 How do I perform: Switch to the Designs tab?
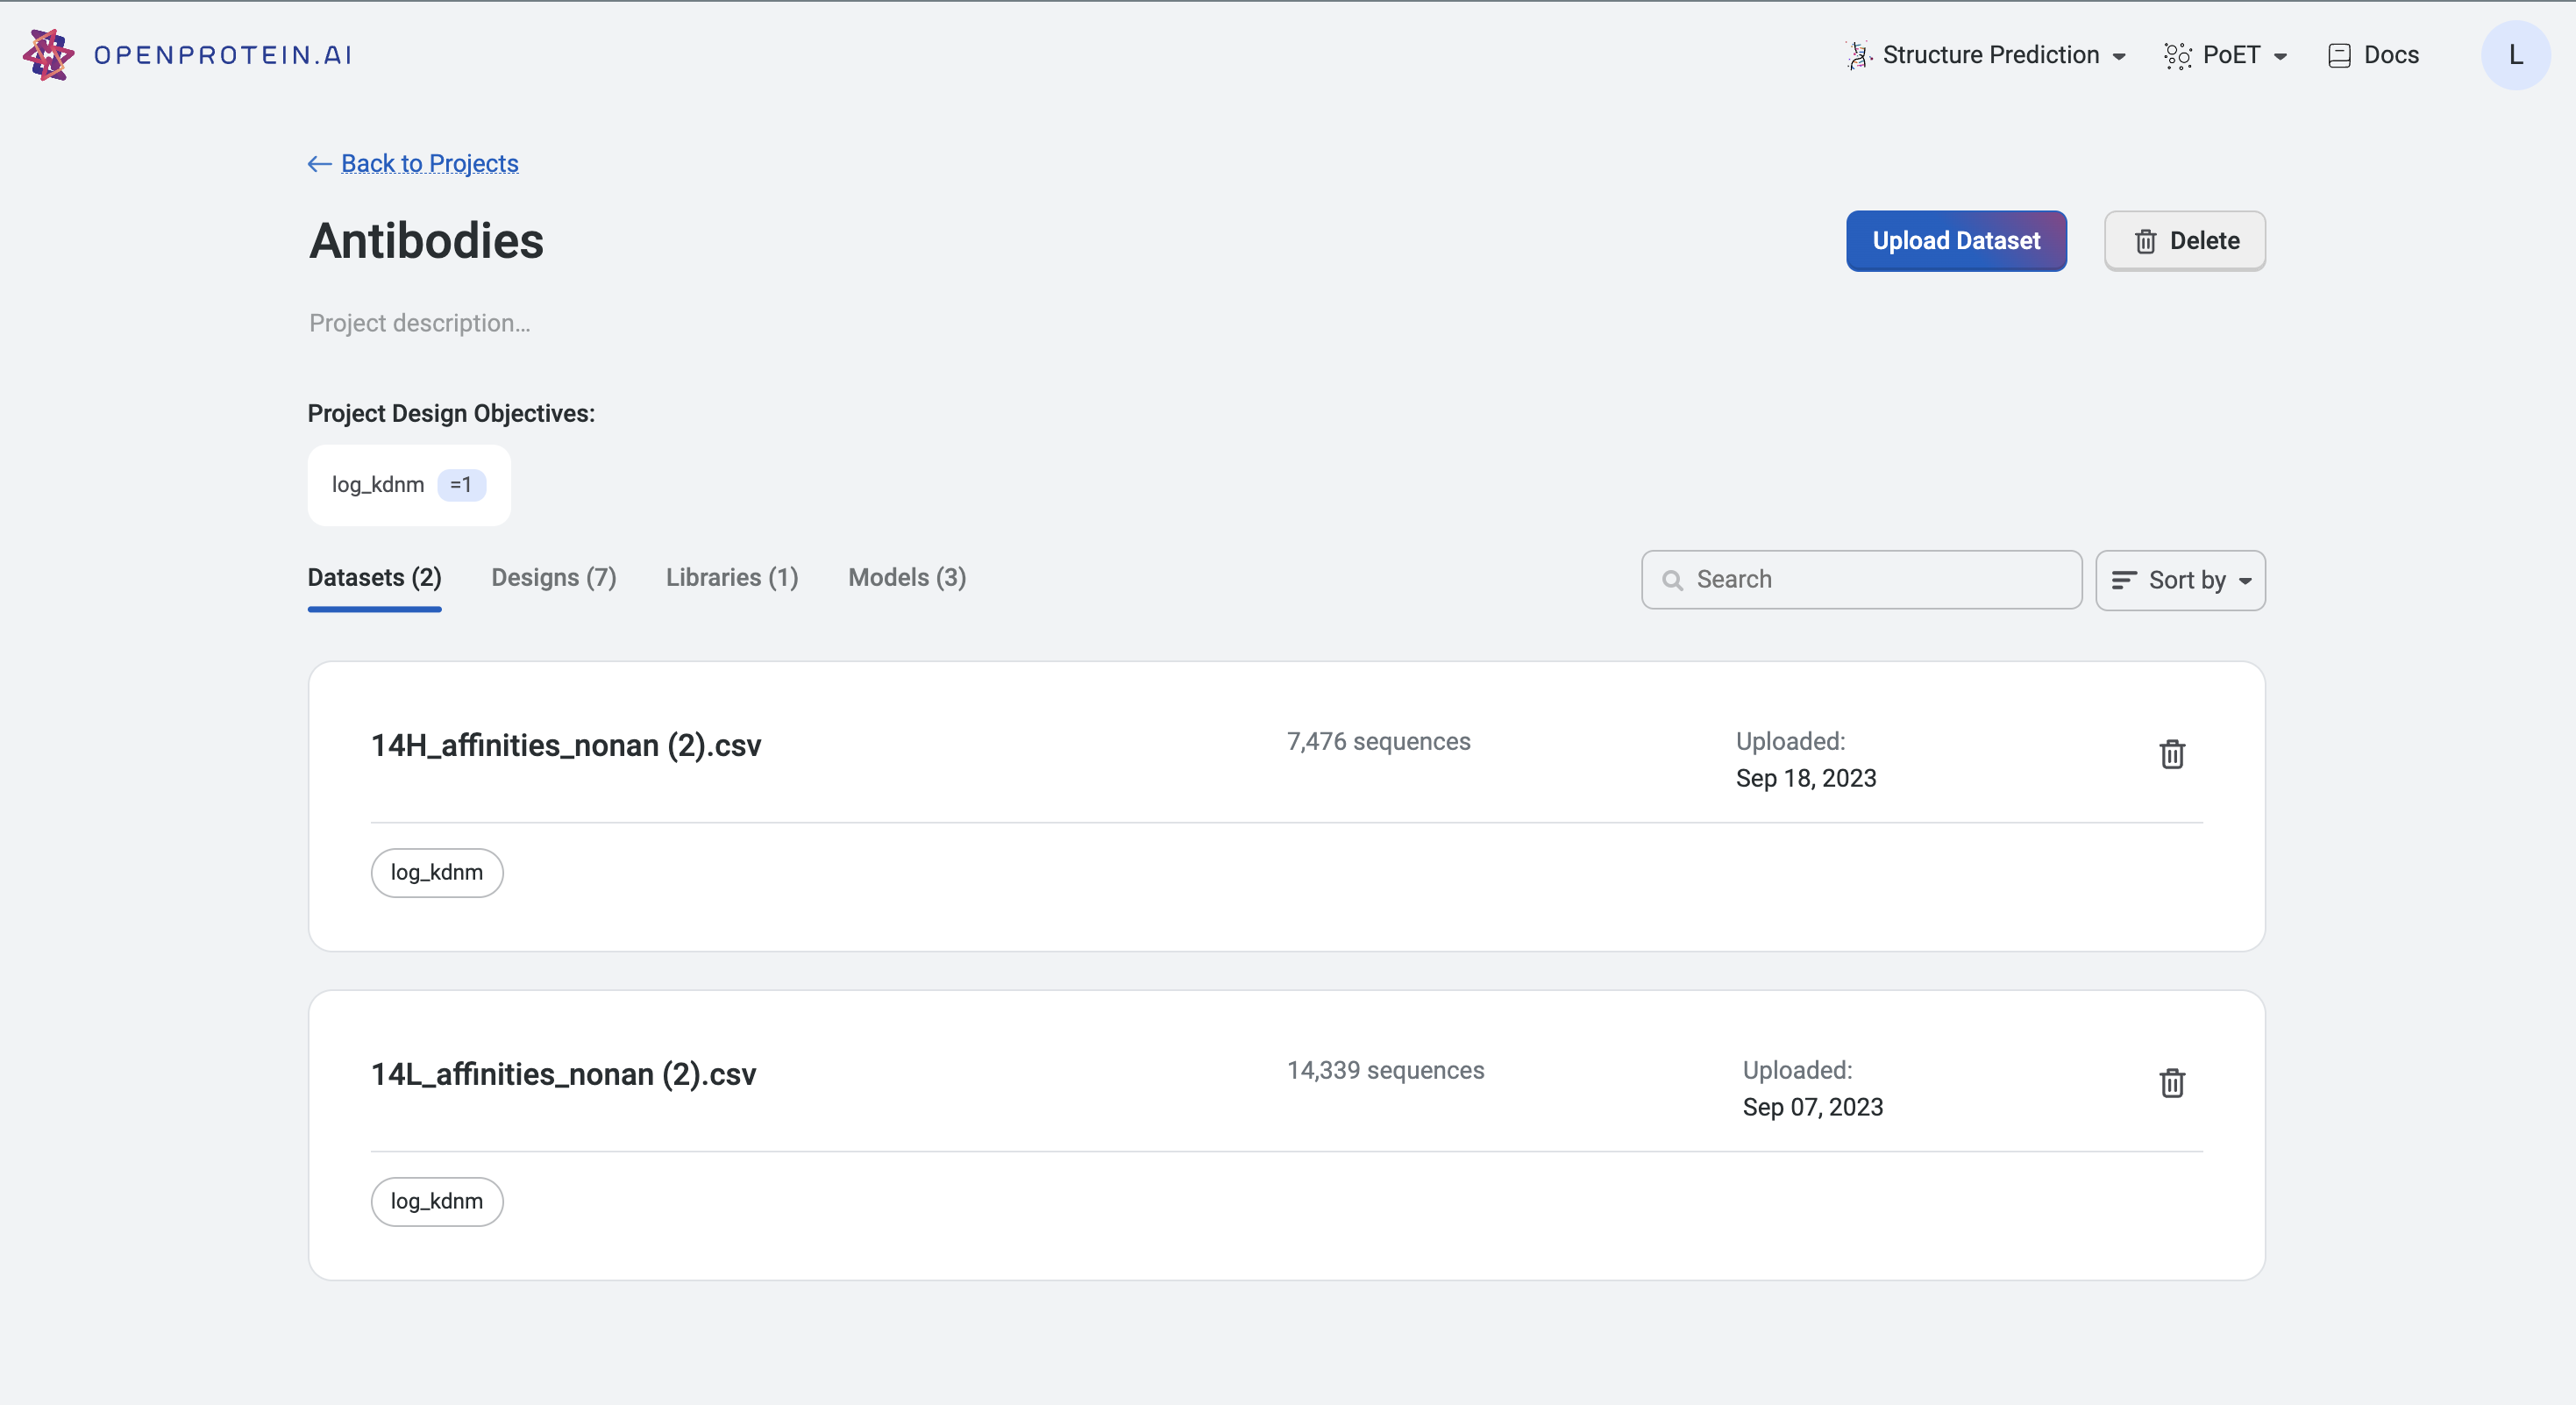tap(553, 578)
